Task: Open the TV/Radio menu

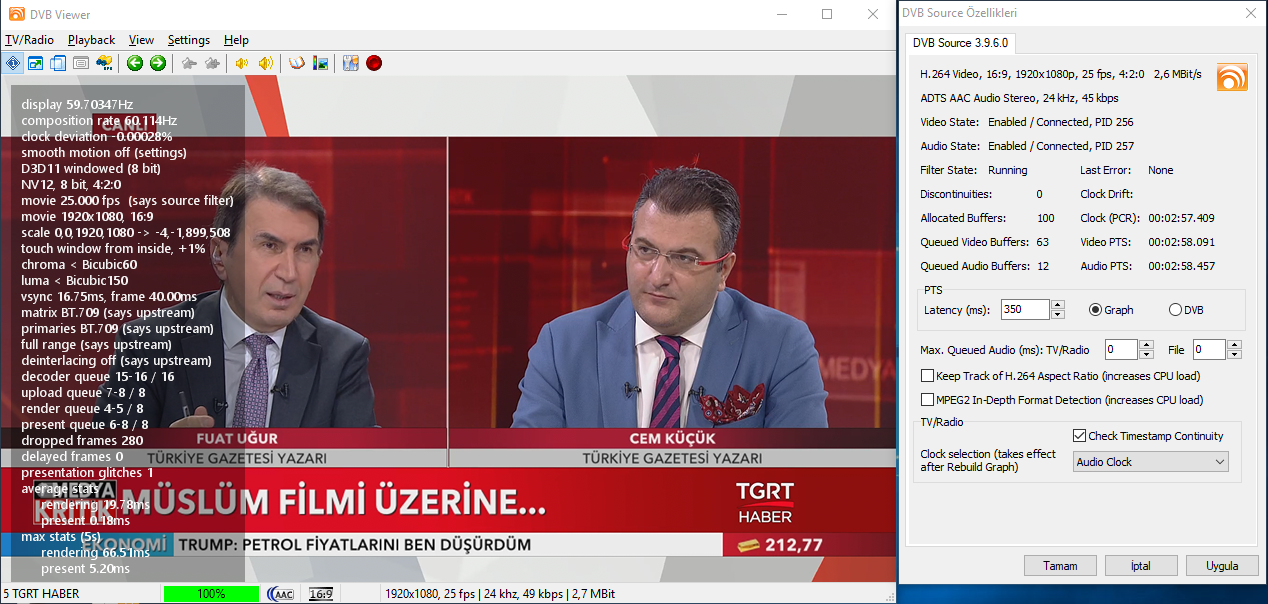Action: [29, 40]
